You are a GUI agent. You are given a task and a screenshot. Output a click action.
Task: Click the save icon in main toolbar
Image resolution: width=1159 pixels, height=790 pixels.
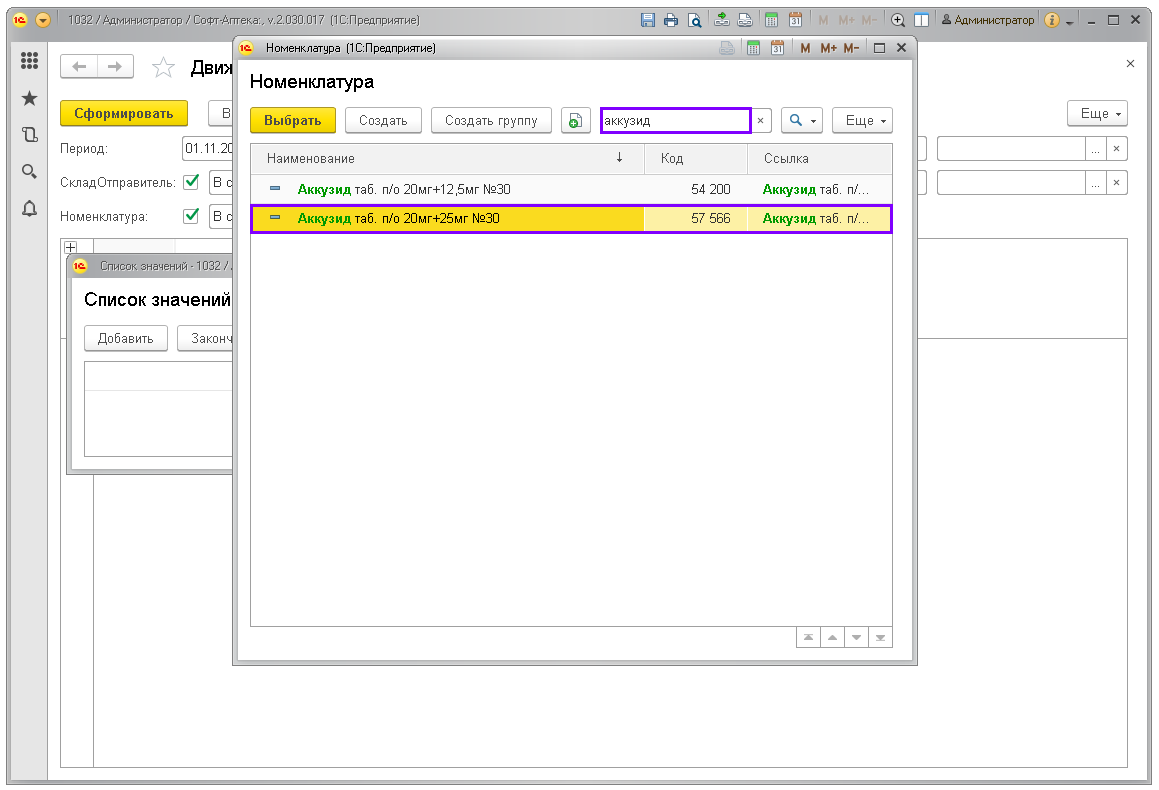click(x=647, y=20)
